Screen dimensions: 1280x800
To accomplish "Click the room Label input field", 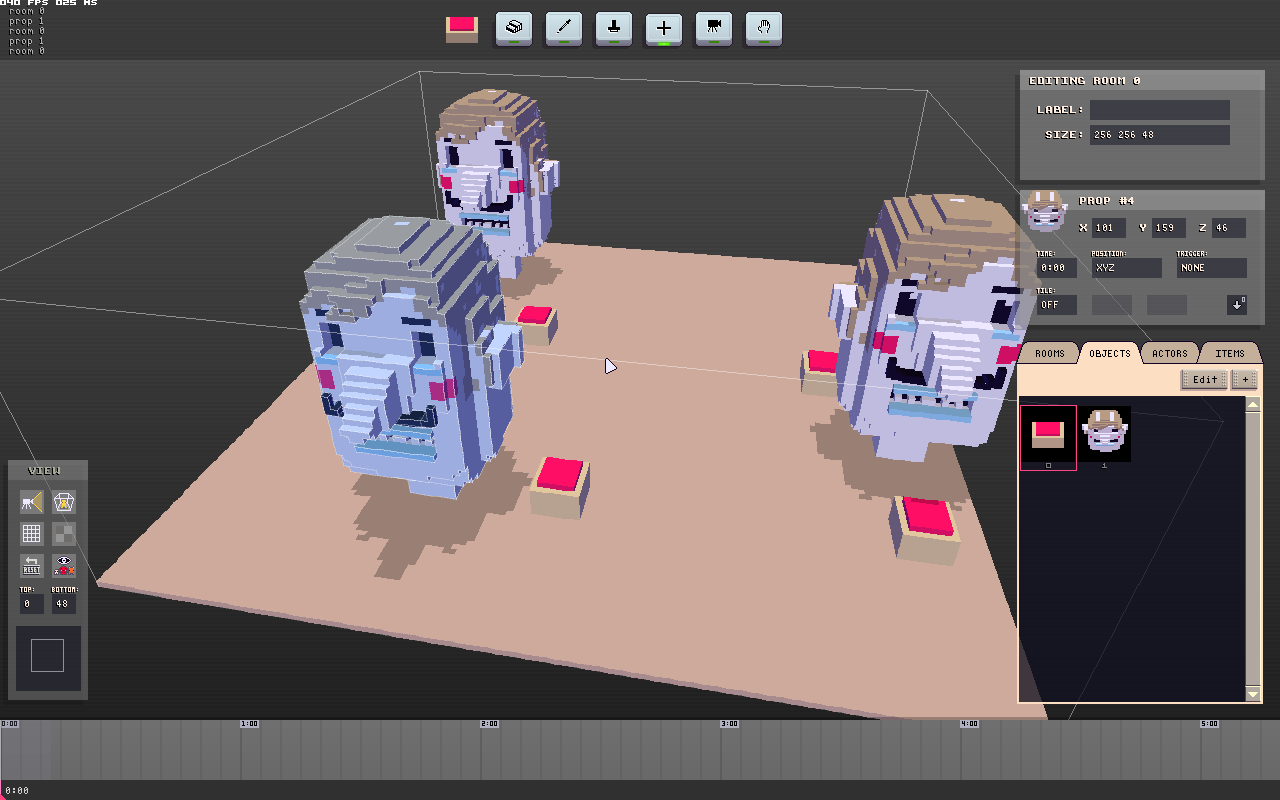I will coord(1160,110).
